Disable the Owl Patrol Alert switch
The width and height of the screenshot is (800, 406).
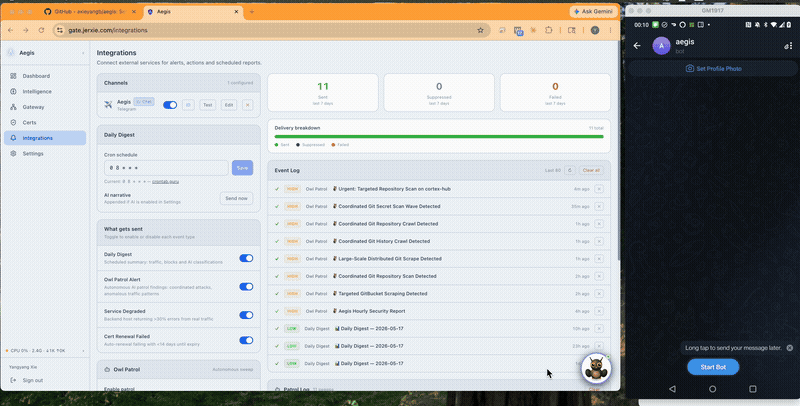246,287
